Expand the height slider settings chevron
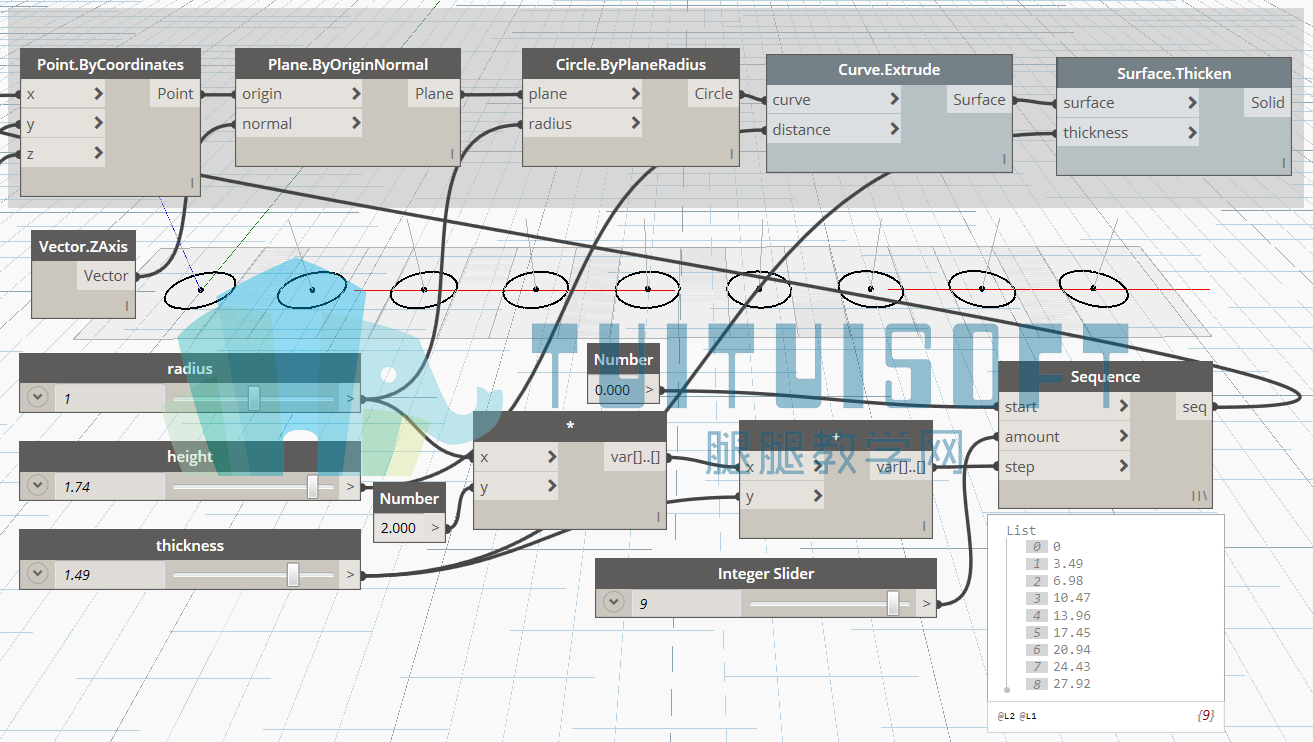The width and height of the screenshot is (1313, 742). [x=38, y=486]
